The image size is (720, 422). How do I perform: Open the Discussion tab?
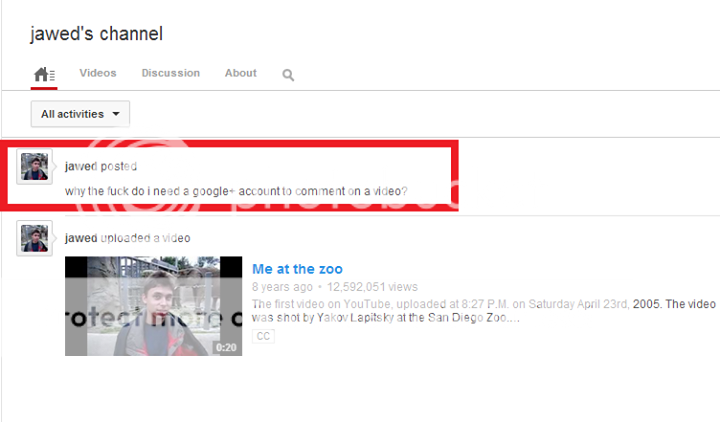coord(171,73)
